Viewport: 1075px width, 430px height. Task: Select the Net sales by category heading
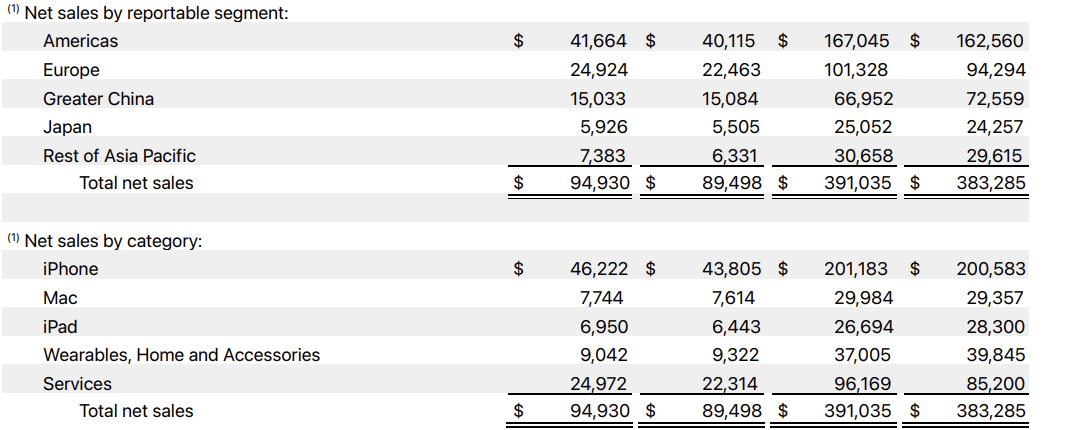(112, 241)
